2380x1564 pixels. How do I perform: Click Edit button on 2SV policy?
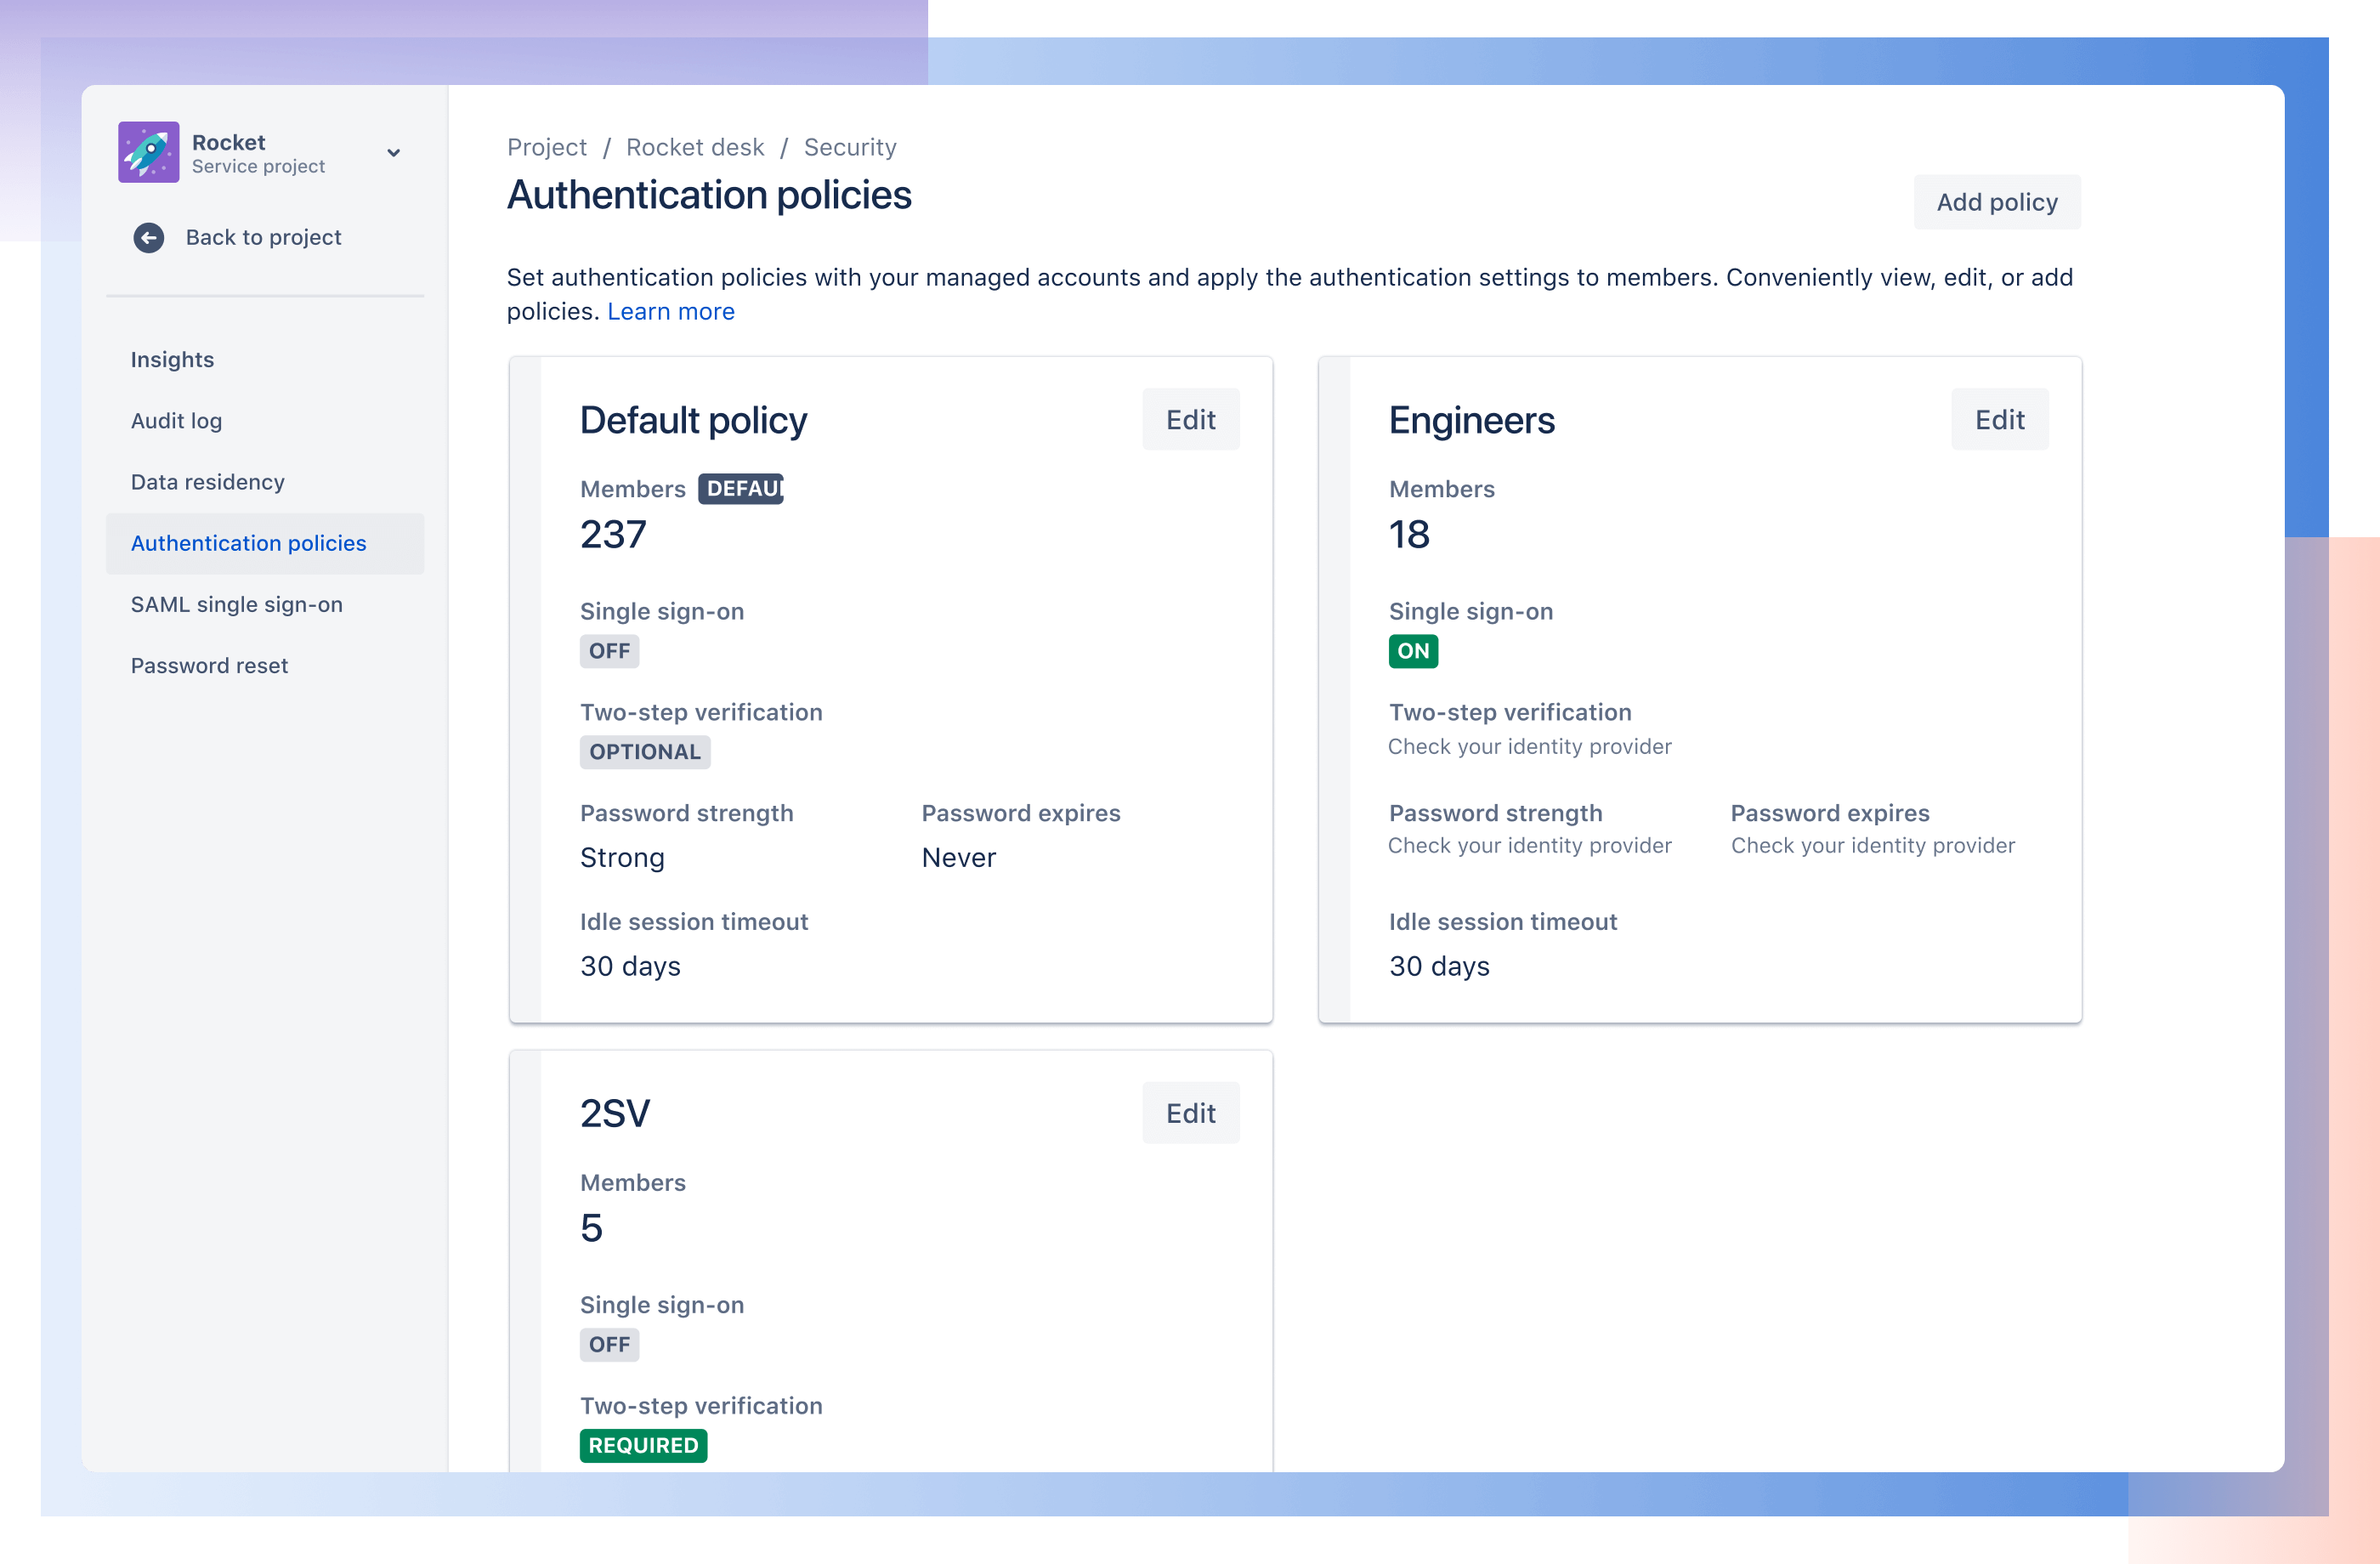click(1192, 1112)
